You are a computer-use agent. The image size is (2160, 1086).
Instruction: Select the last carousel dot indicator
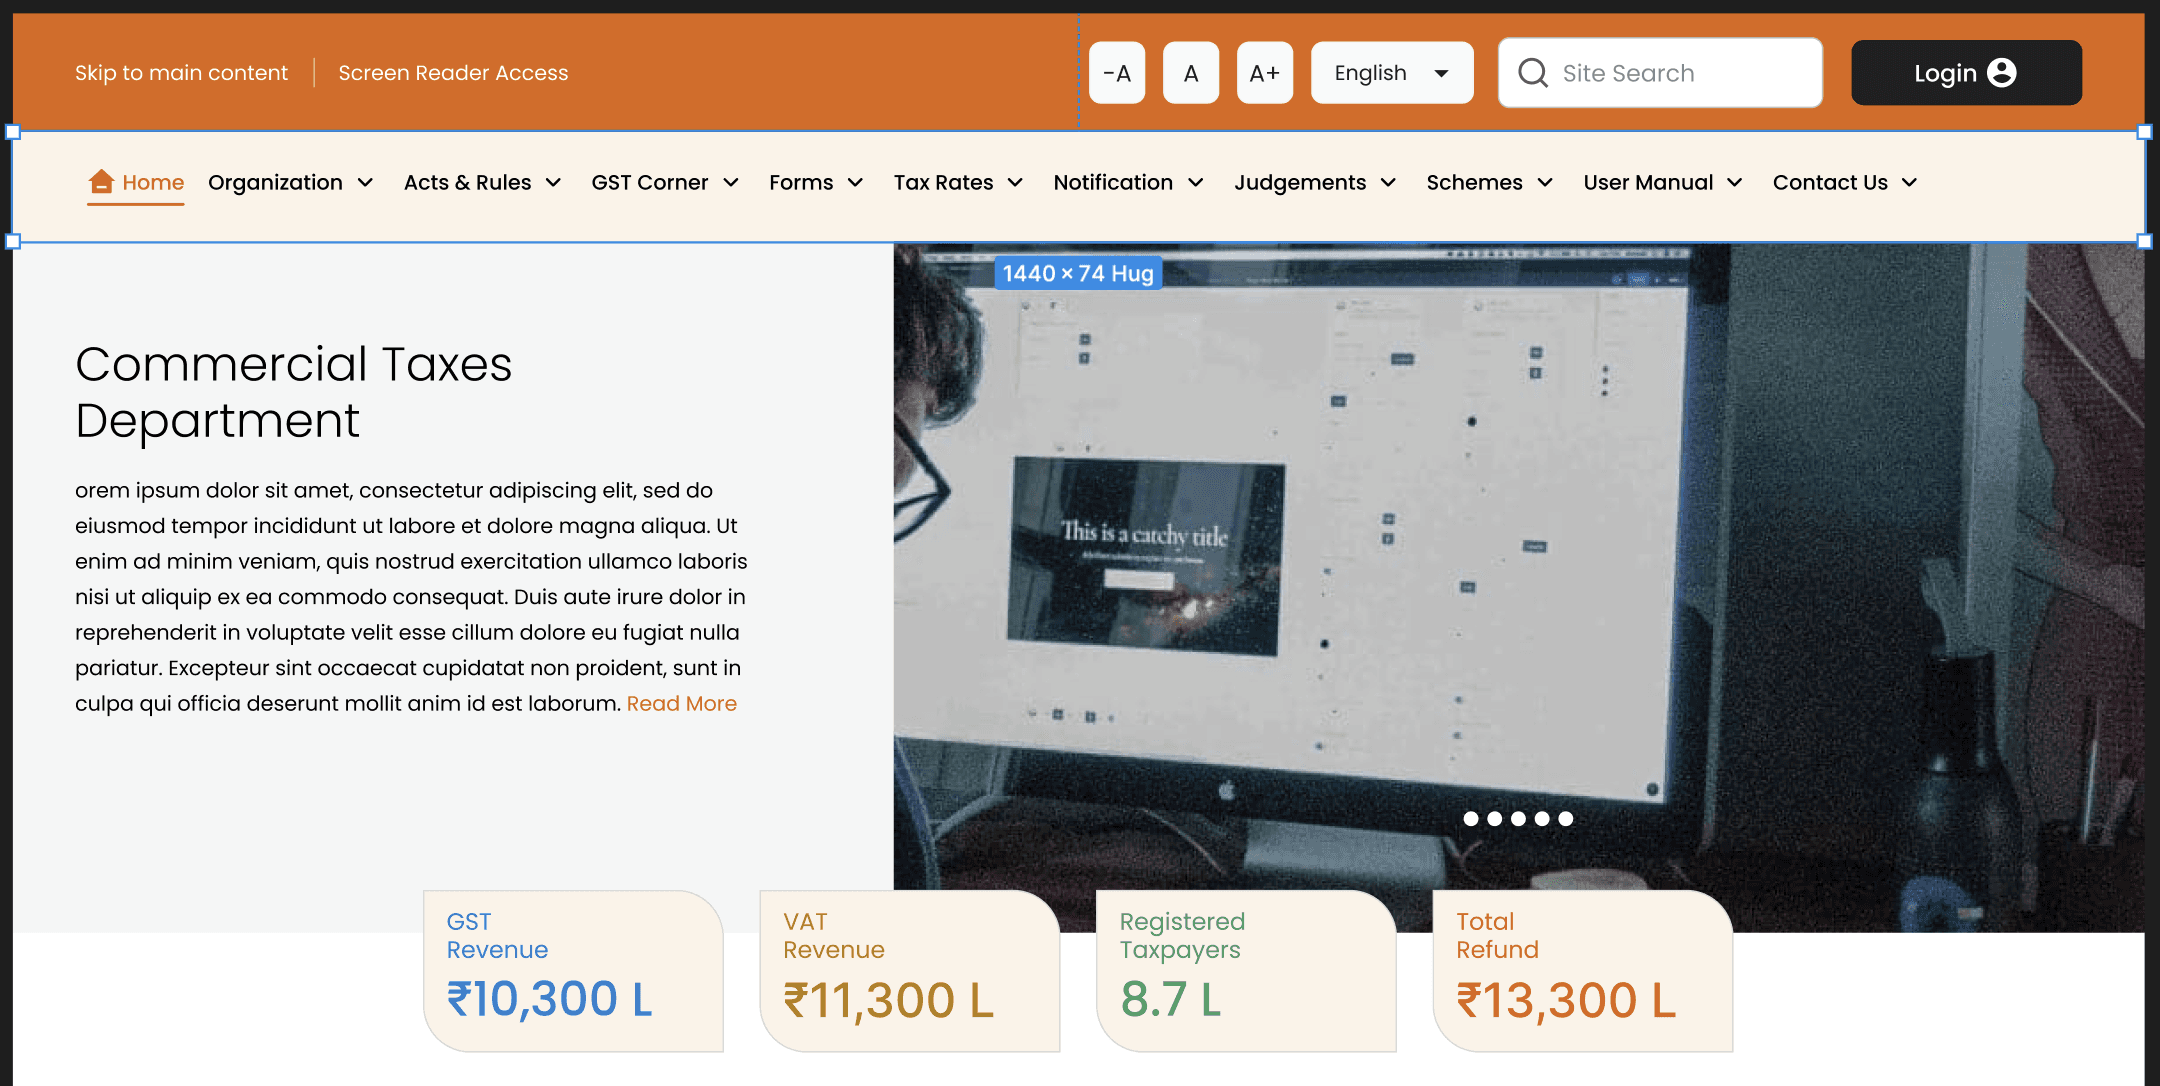[1566, 818]
